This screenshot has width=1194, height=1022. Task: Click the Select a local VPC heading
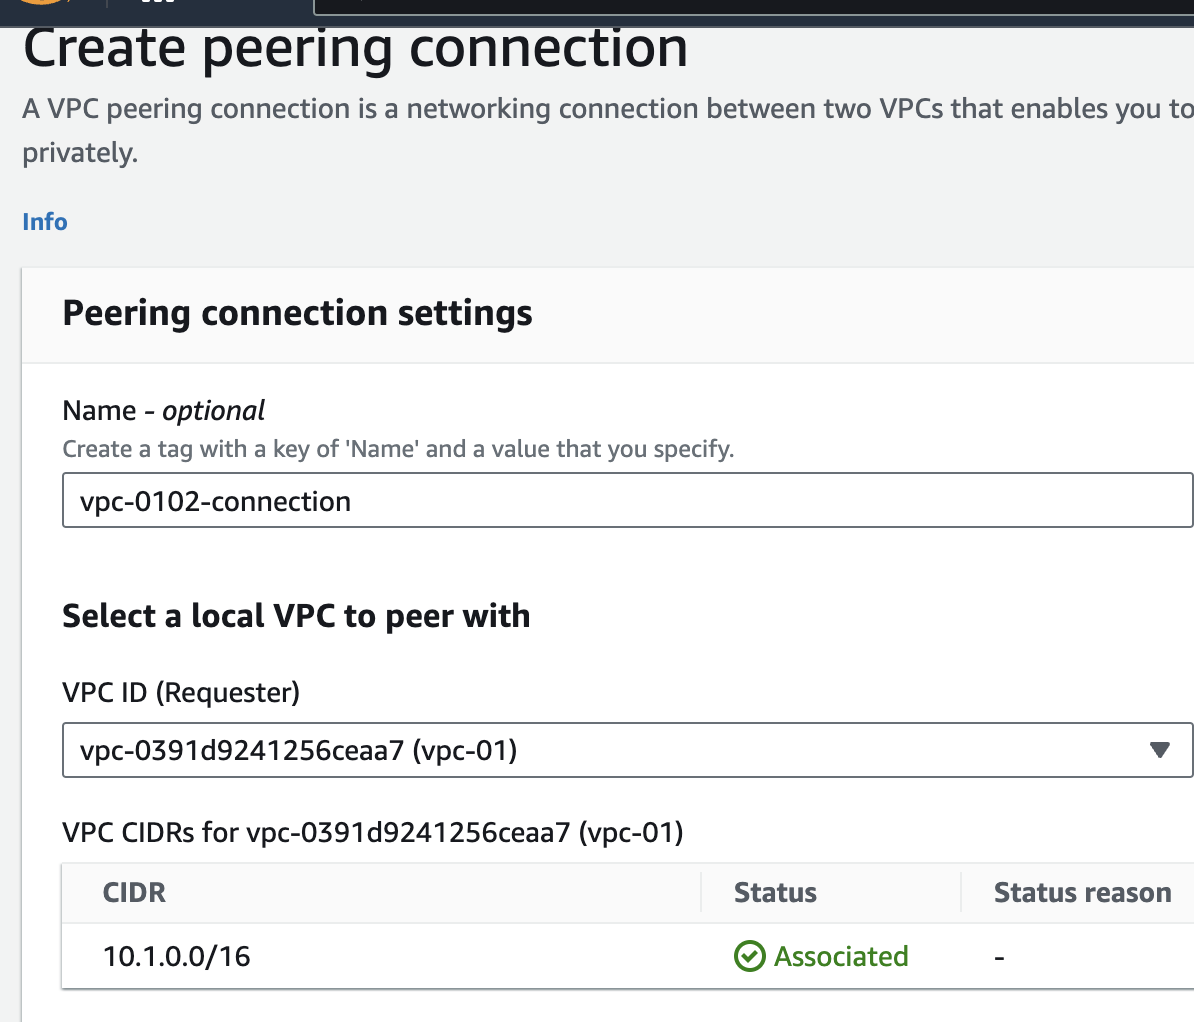coord(296,616)
